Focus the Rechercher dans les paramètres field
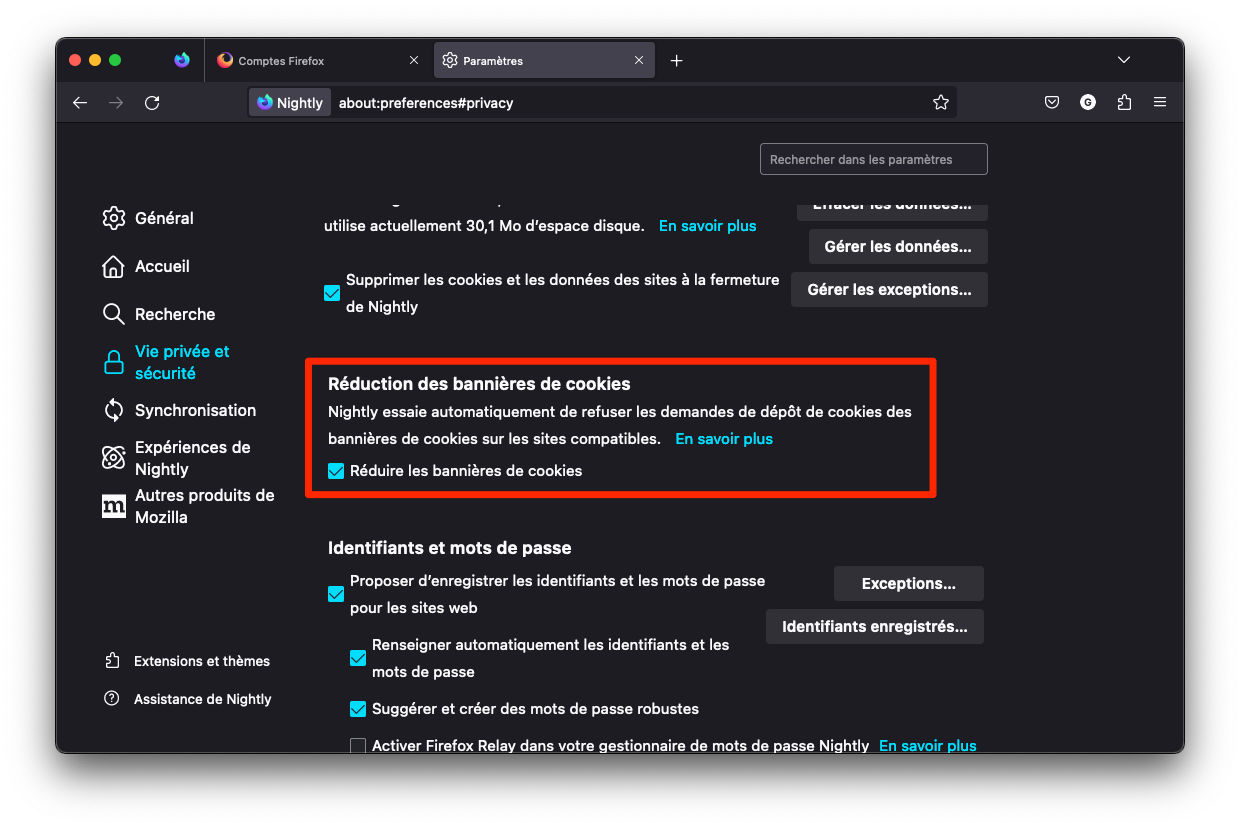 click(873, 159)
